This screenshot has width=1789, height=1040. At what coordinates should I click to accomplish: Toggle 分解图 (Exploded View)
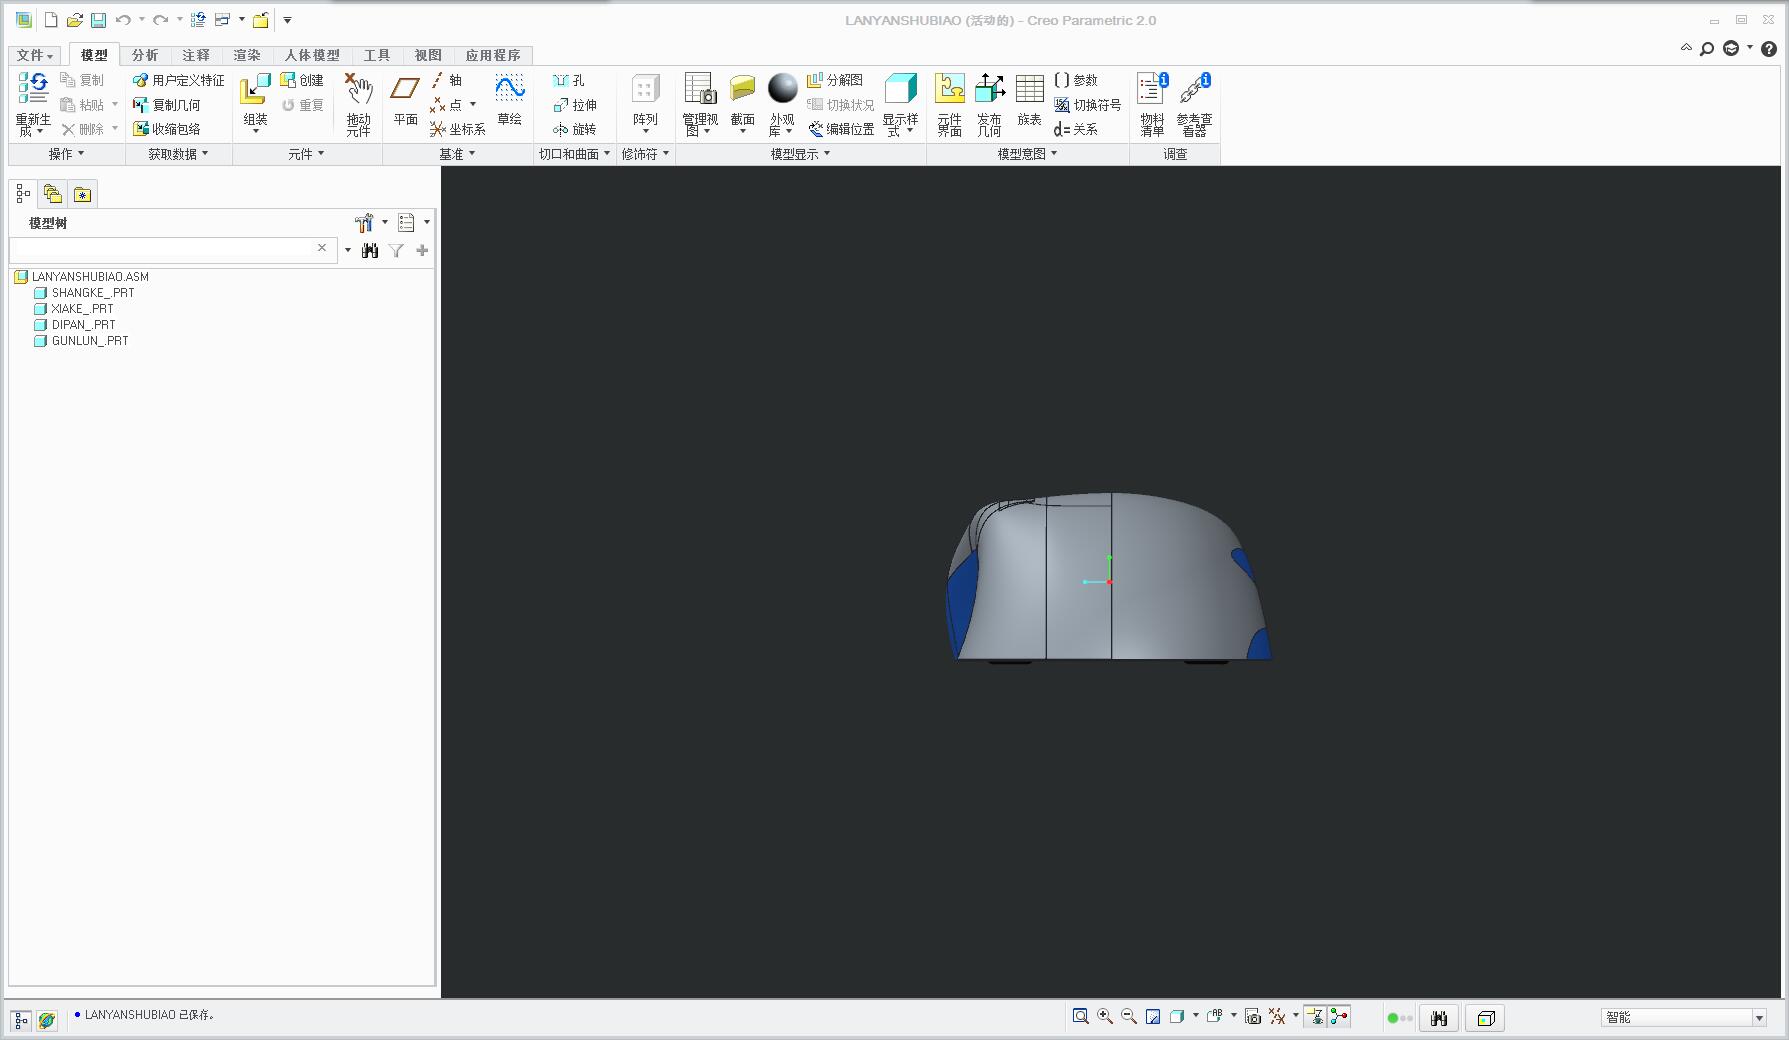tap(835, 80)
